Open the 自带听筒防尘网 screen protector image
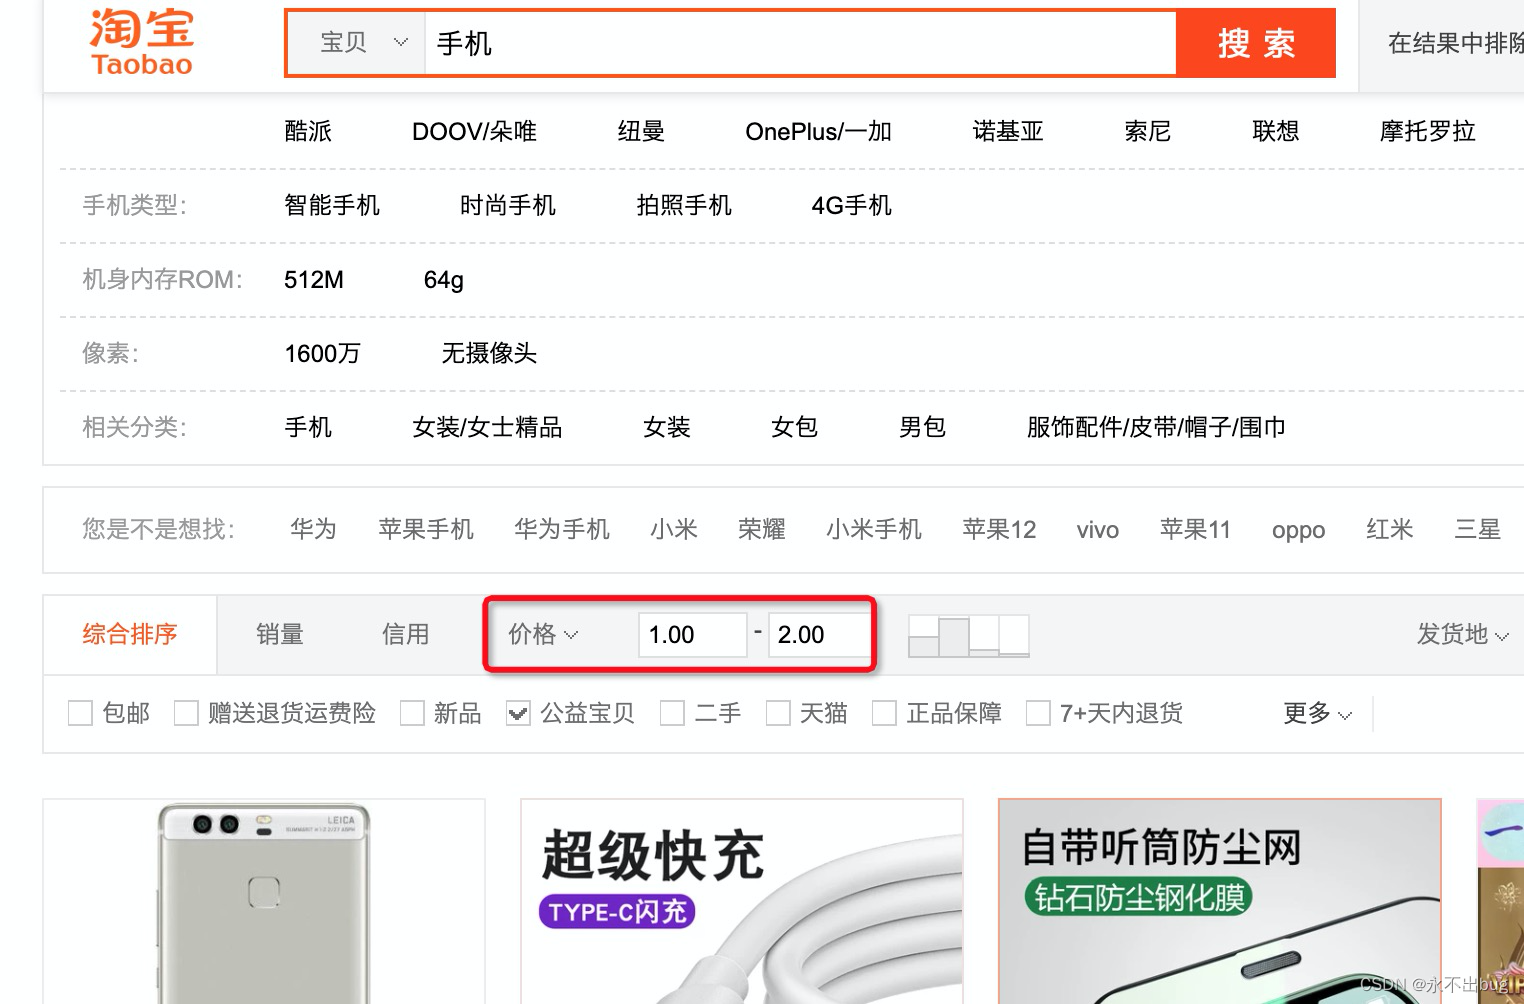The width and height of the screenshot is (1524, 1004). point(1220,902)
